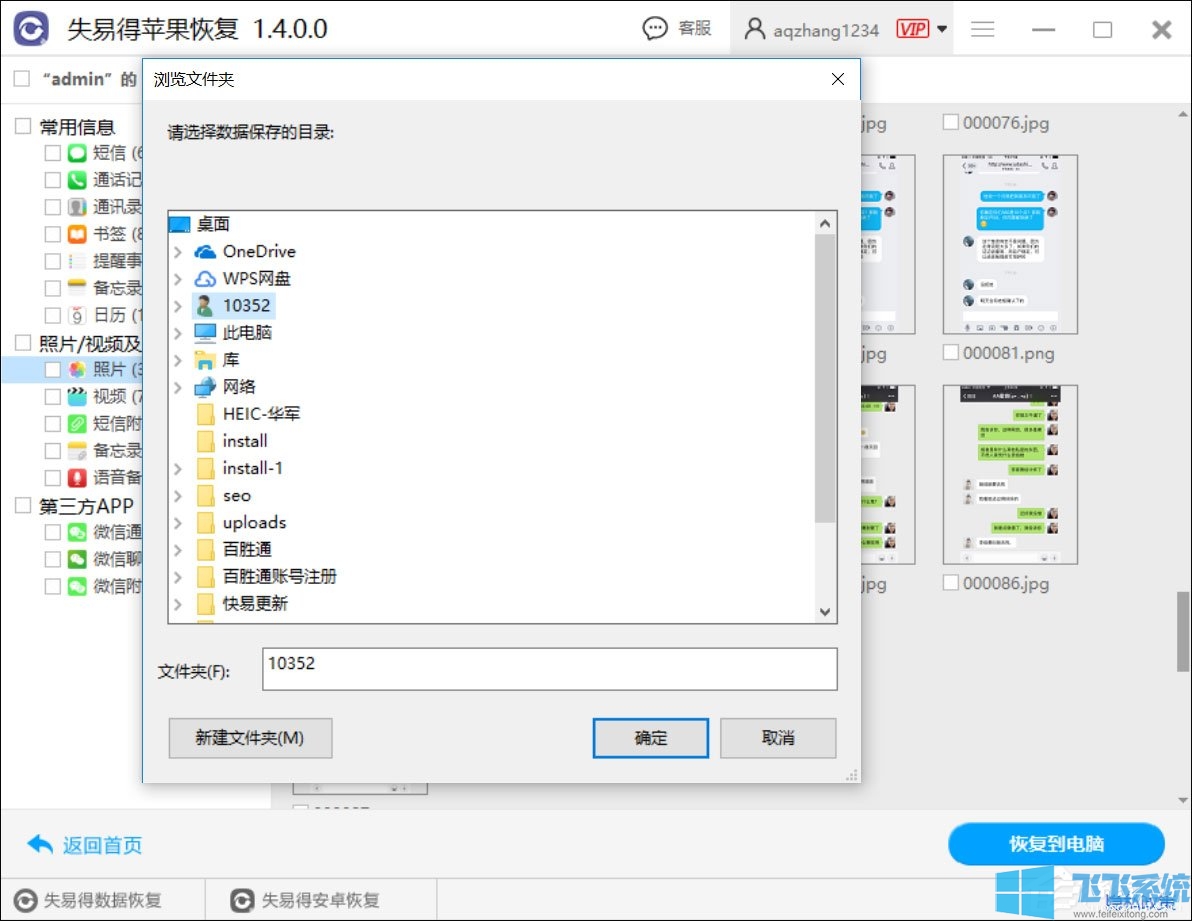1192x921 pixels.
Task: Open the hamburger menu in title bar
Action: tap(982, 29)
